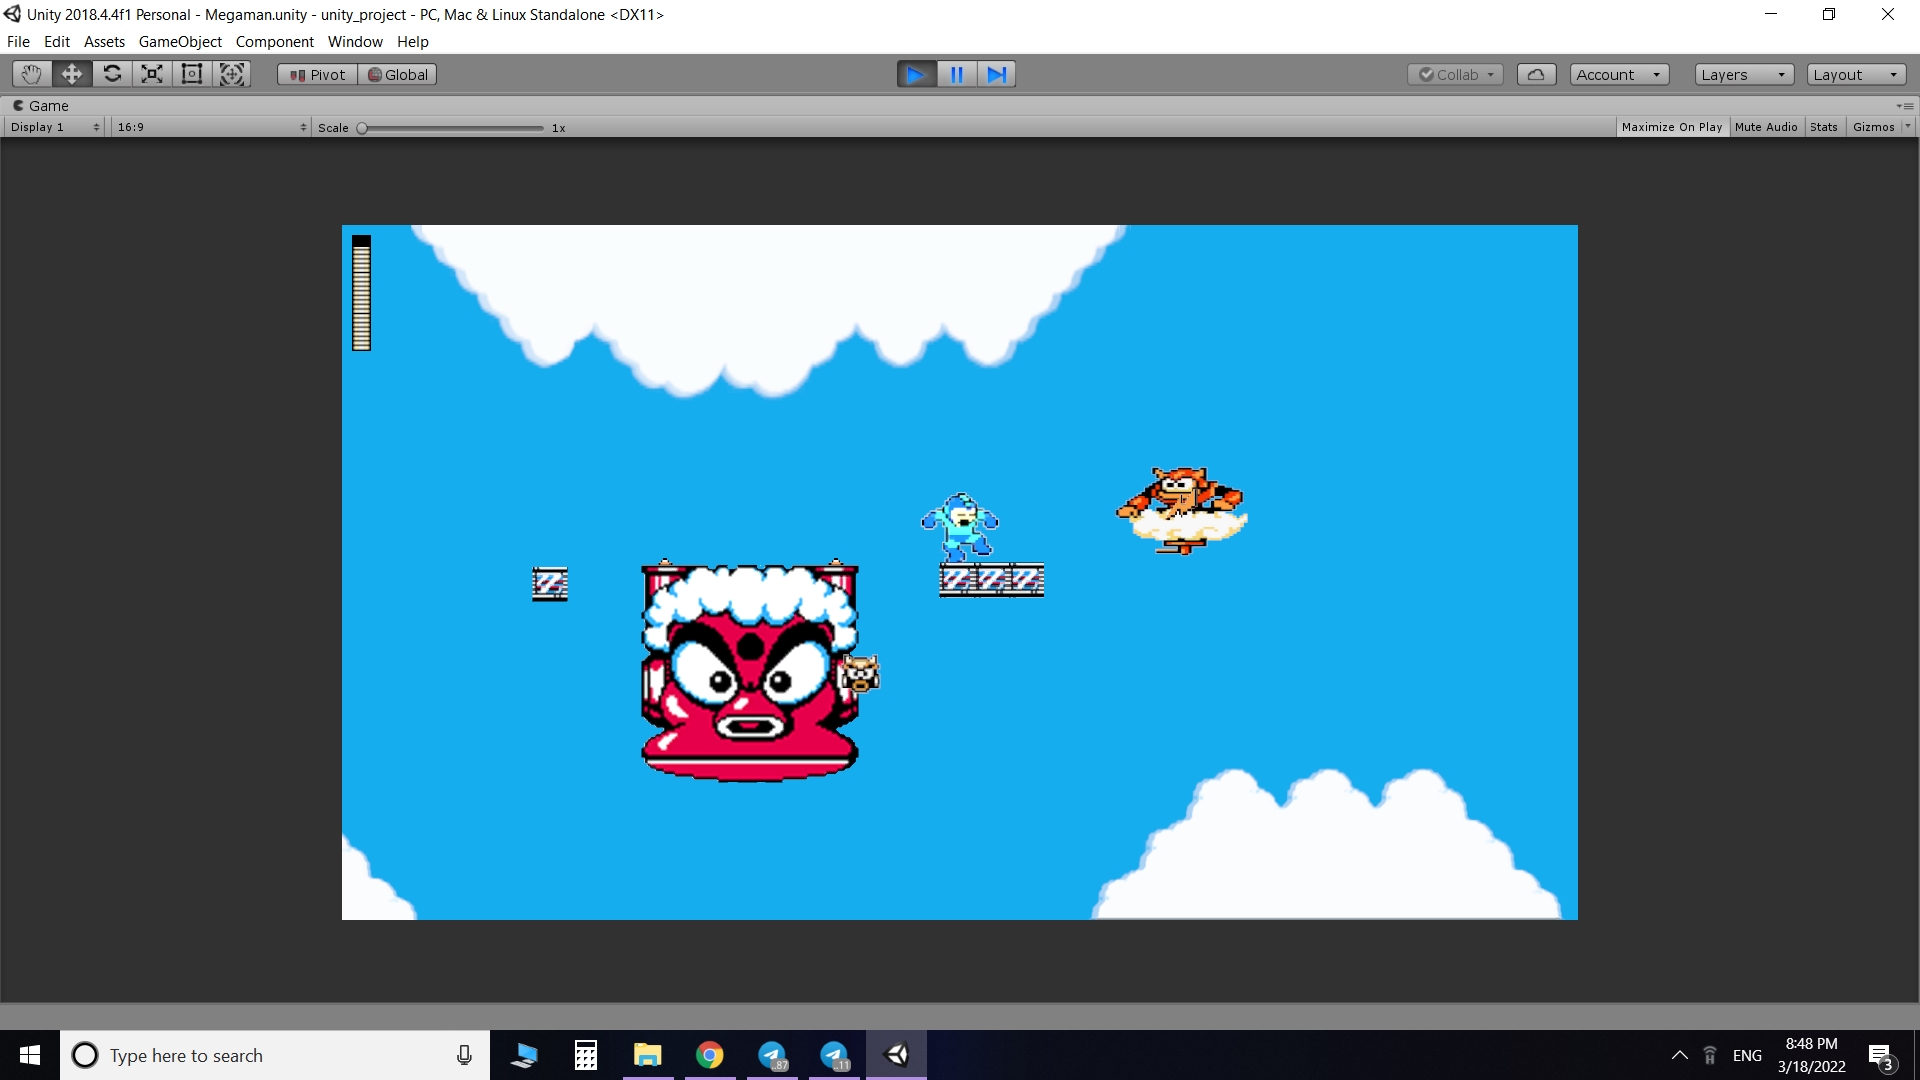Open the GameObject menu
Viewport: 1920px width, 1080px height.
pyautogui.click(x=180, y=42)
